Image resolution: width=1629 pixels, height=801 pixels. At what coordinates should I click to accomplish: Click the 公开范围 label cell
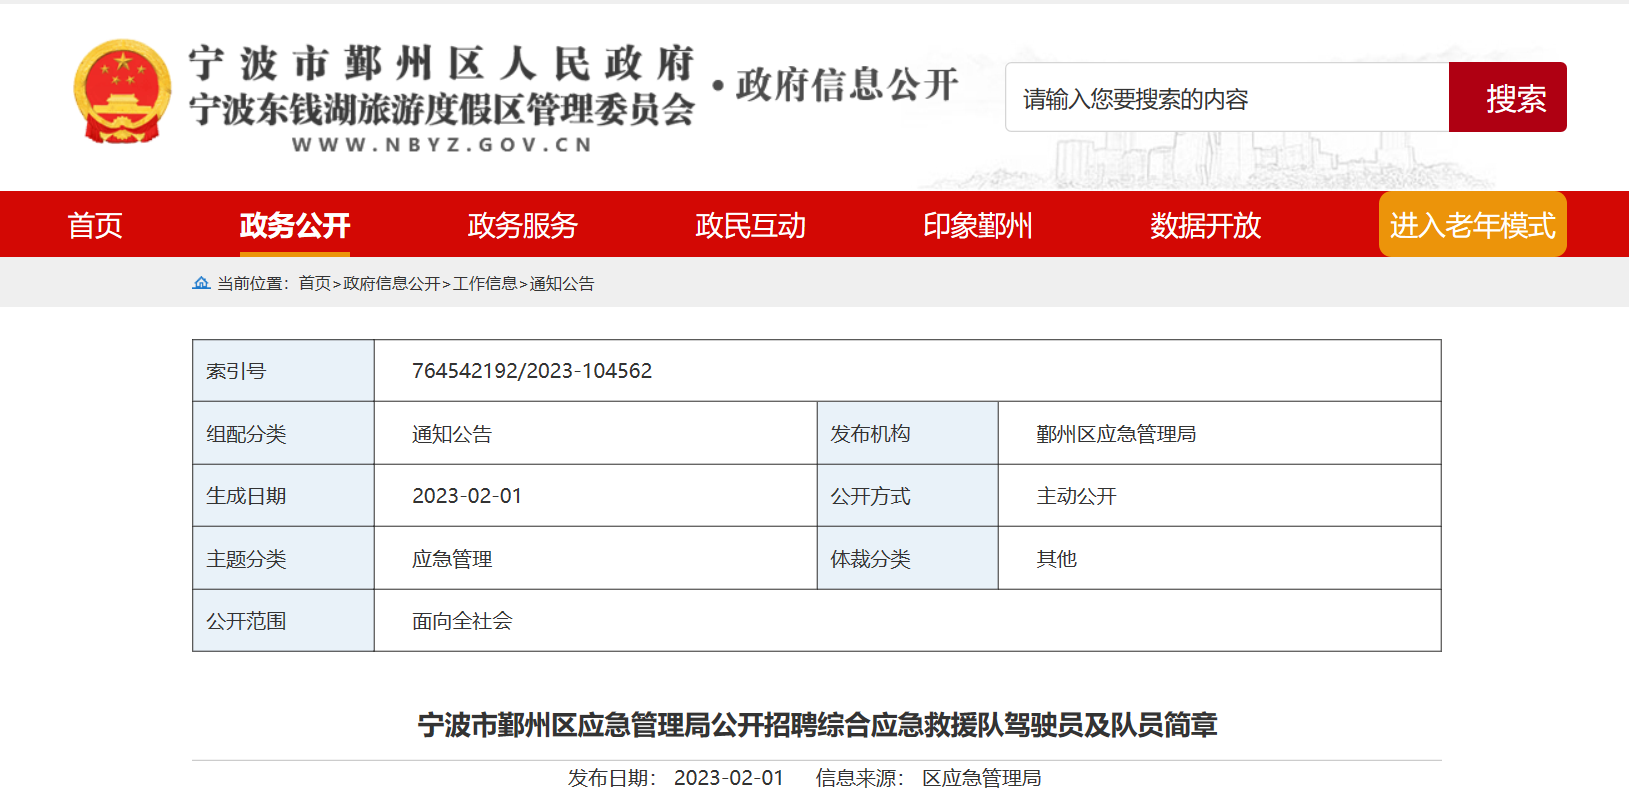284,621
